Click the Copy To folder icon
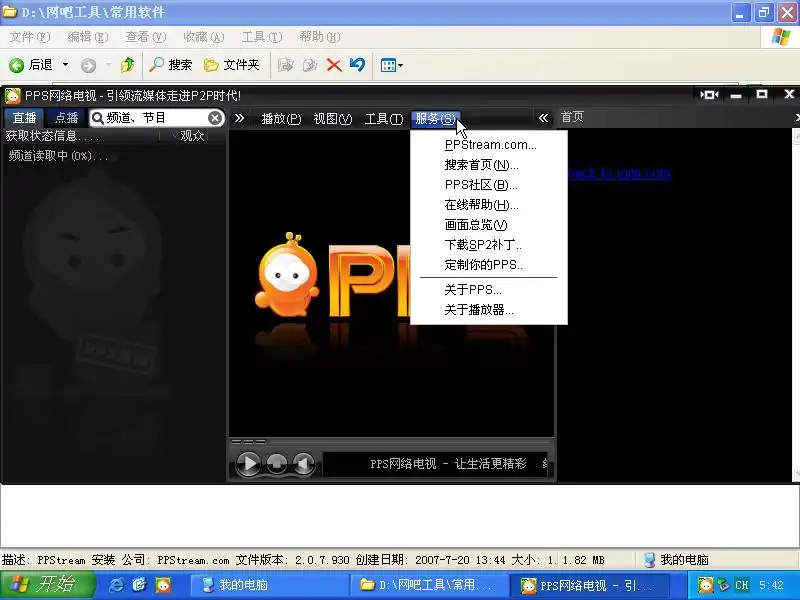 click(x=310, y=65)
